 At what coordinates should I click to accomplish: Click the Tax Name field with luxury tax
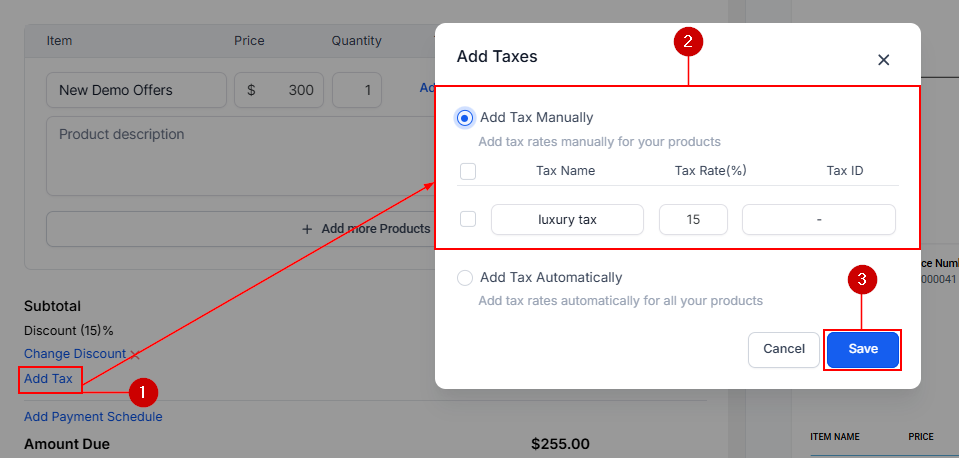tap(567, 219)
